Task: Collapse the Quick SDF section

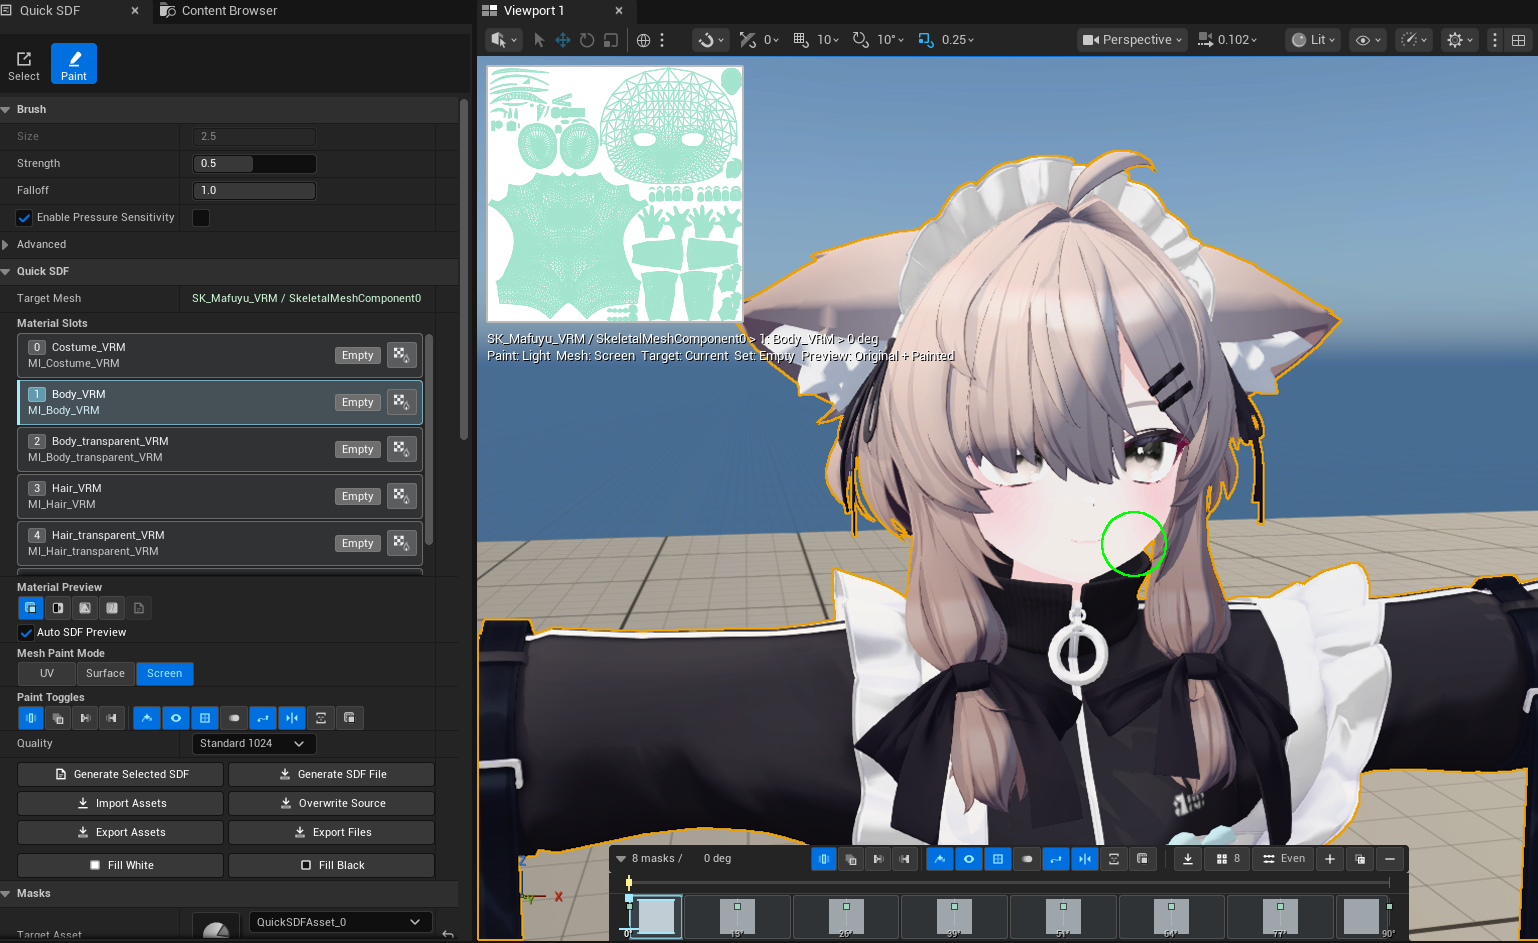Action: click(6, 272)
